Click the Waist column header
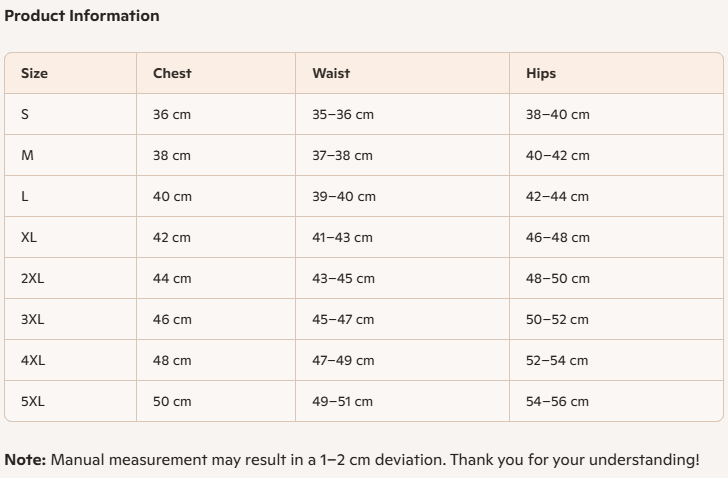The width and height of the screenshot is (728, 478). click(331, 73)
